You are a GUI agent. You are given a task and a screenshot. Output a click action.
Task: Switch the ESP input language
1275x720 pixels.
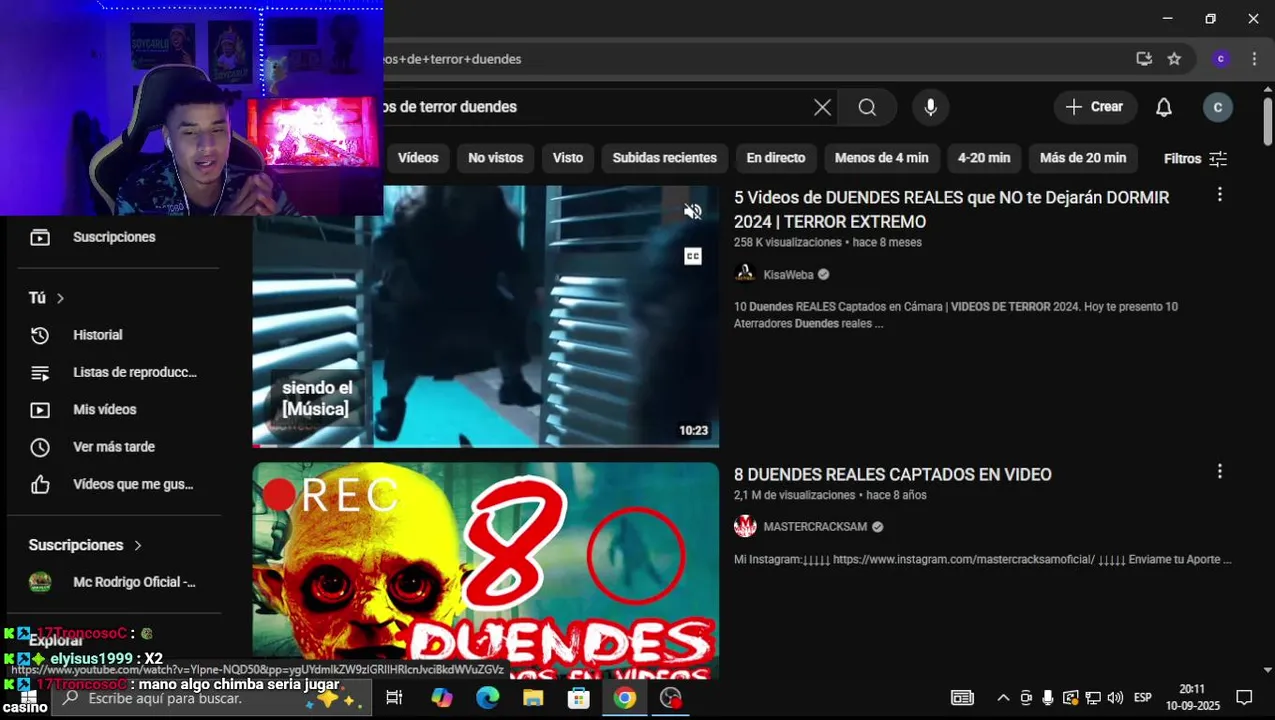click(x=1143, y=698)
